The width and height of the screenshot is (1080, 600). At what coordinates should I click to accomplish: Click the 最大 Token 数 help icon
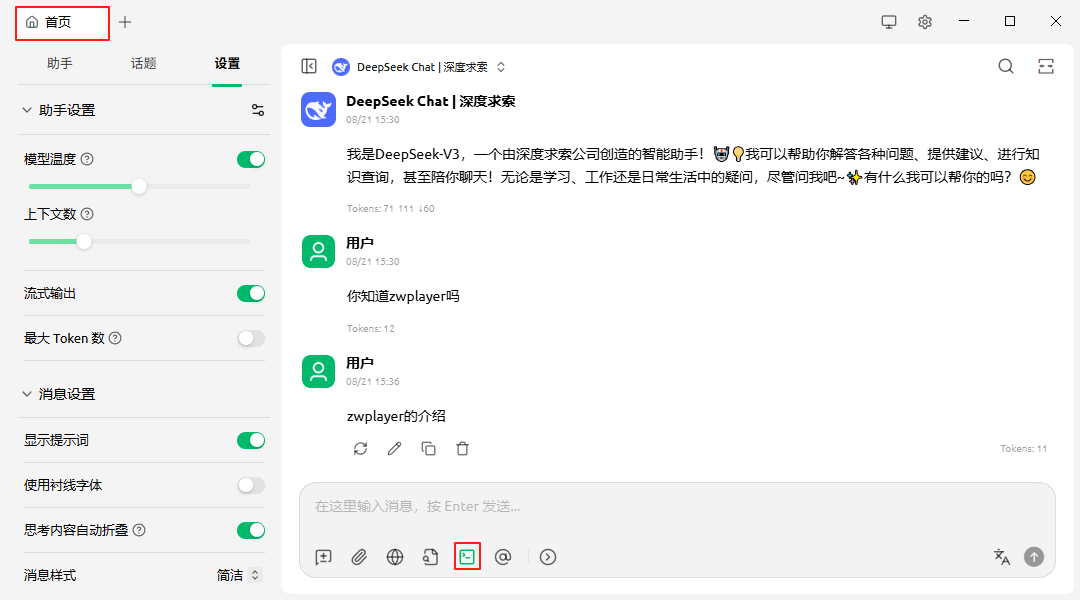116,338
